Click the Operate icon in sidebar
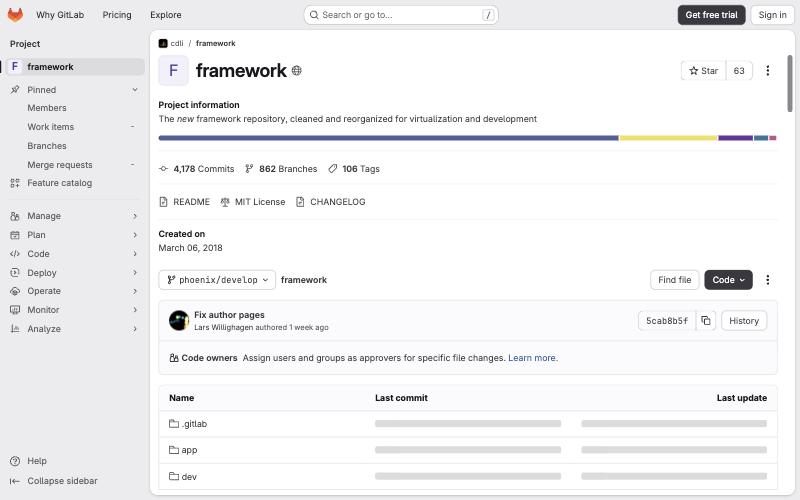 (x=15, y=291)
